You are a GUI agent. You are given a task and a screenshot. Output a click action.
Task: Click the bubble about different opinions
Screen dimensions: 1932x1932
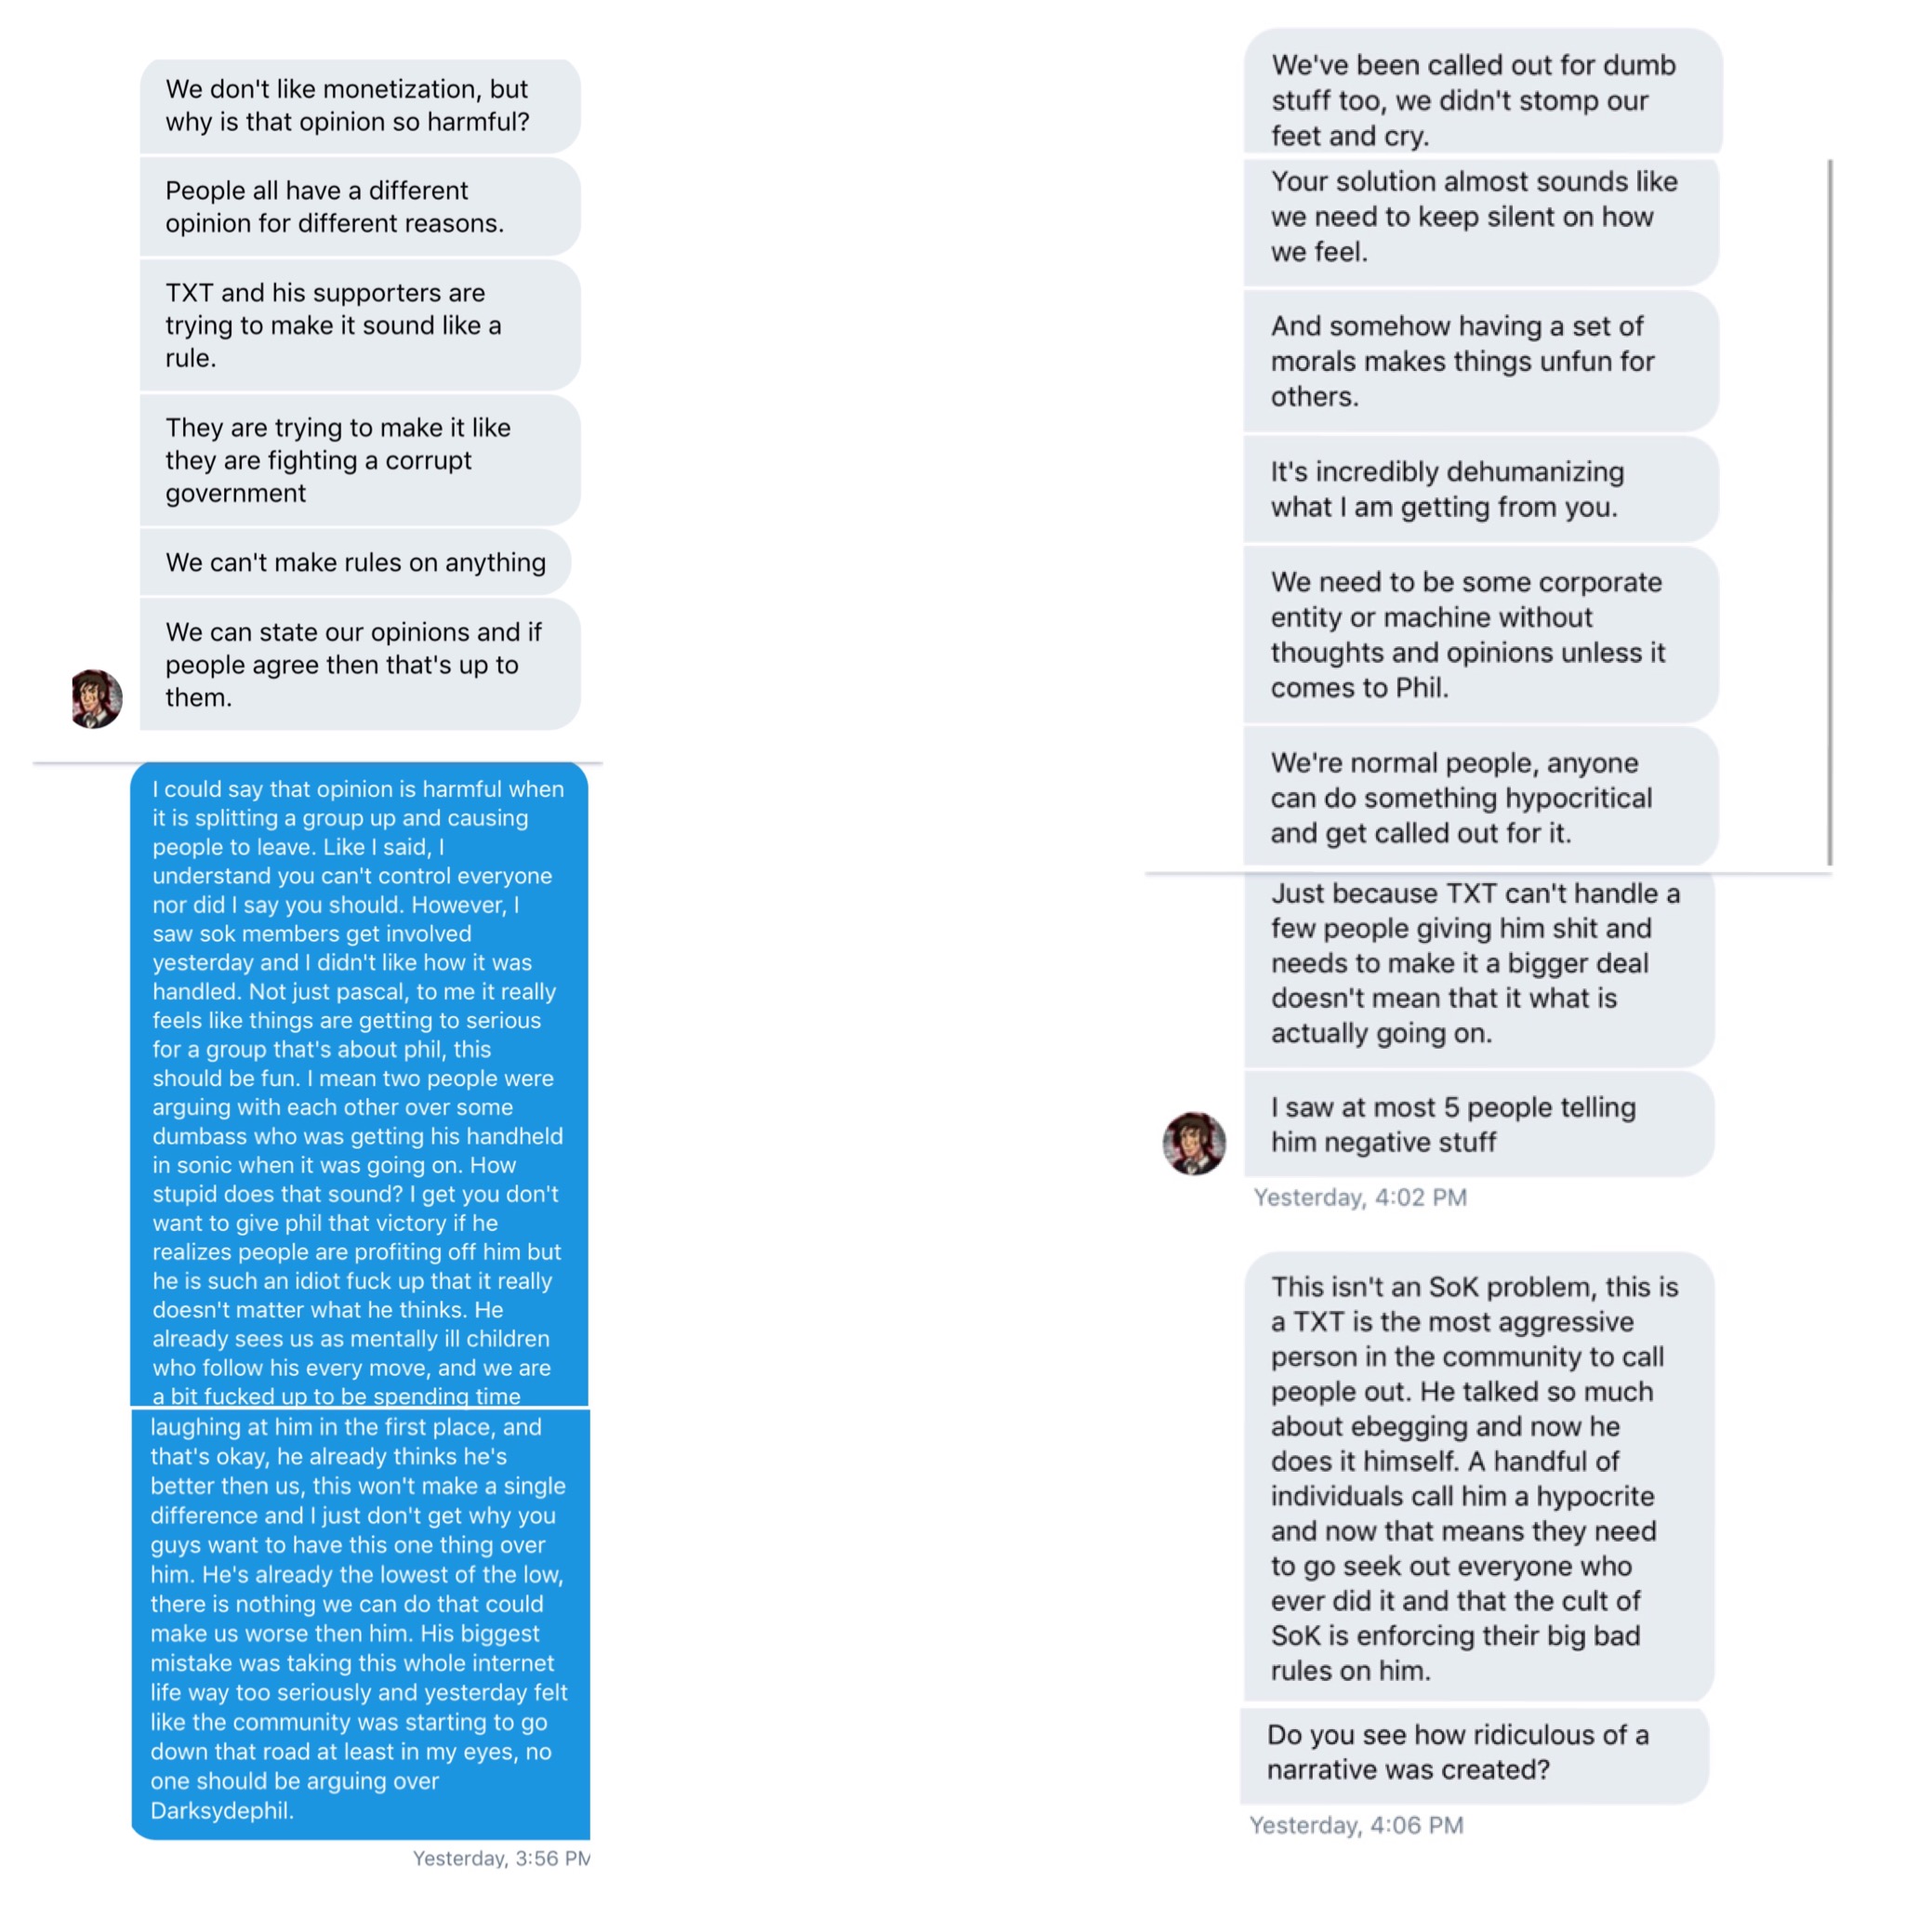click(x=360, y=207)
